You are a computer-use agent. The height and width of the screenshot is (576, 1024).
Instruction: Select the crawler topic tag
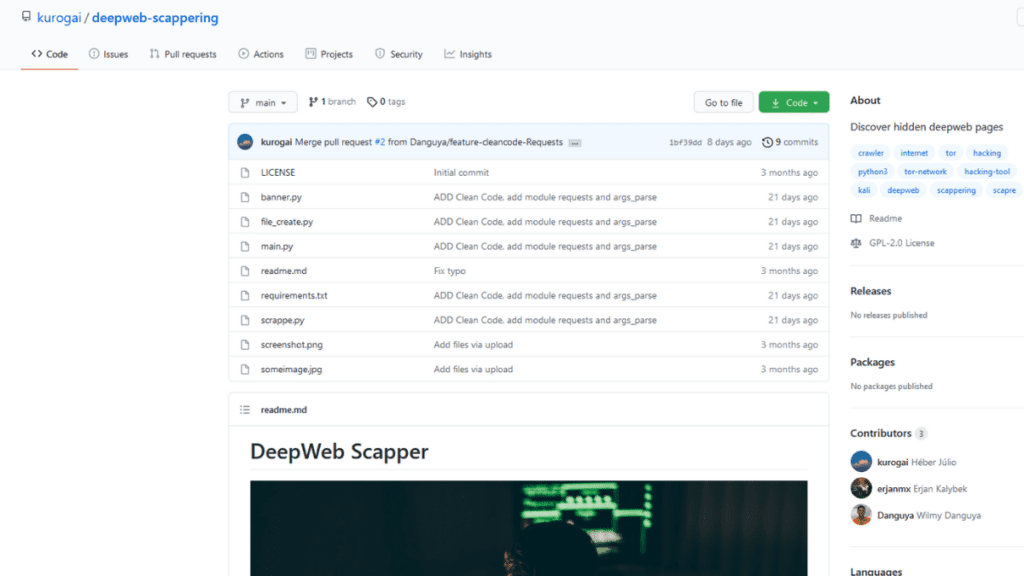coord(871,153)
